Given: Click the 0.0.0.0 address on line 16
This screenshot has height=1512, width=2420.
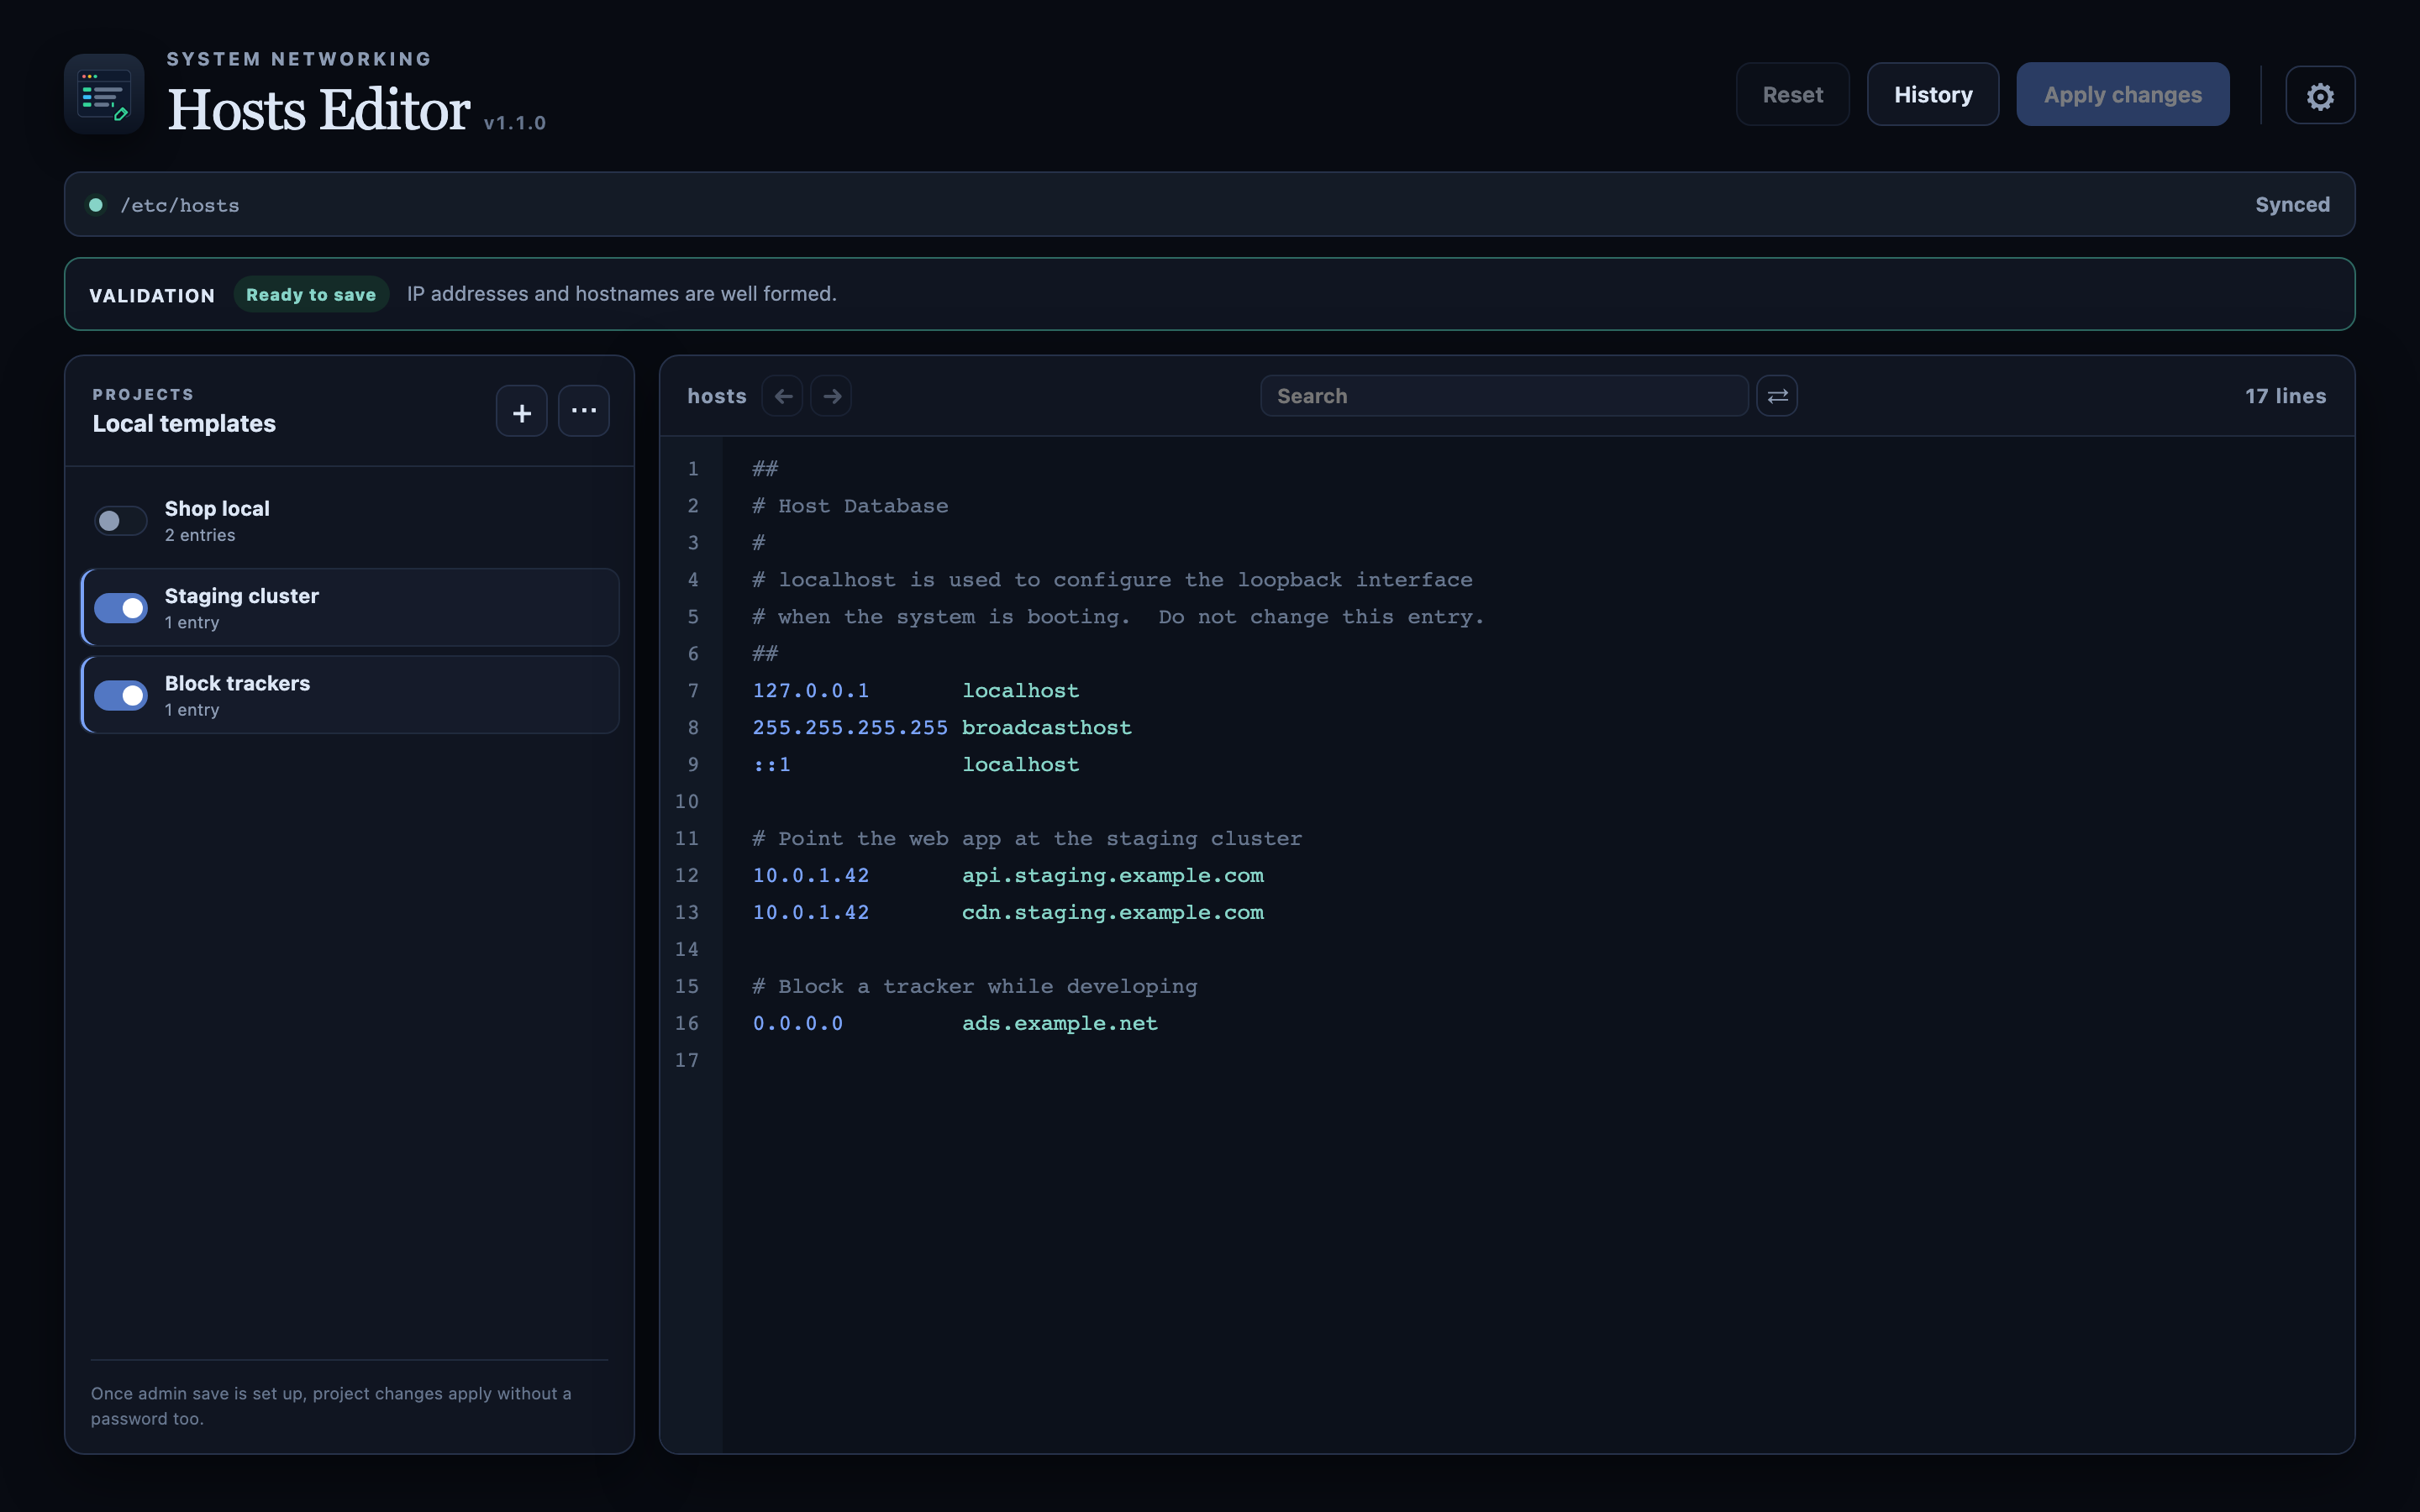Looking at the screenshot, I should (x=798, y=1024).
